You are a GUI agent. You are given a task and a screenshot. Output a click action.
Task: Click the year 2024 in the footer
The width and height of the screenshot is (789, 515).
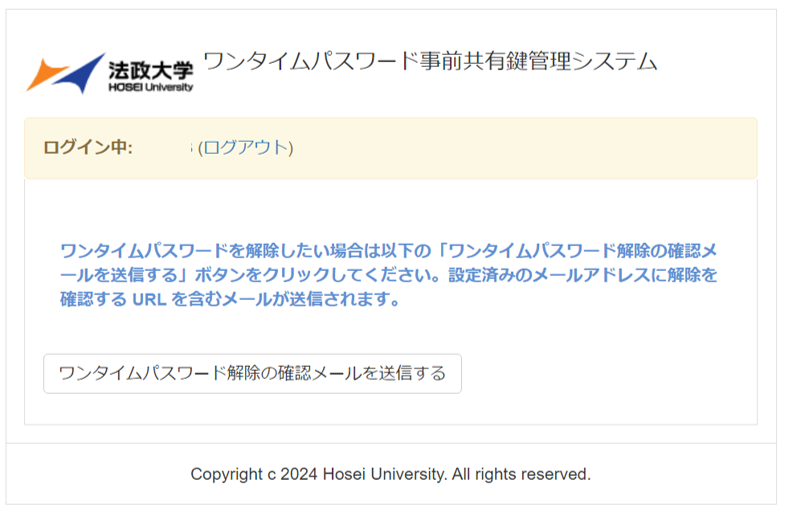[x=299, y=474]
